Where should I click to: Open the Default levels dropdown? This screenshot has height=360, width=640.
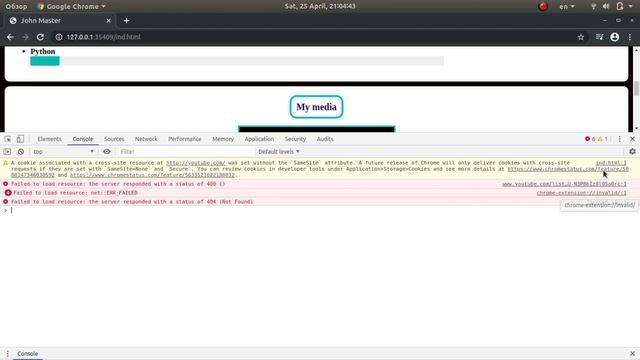[x=279, y=151]
